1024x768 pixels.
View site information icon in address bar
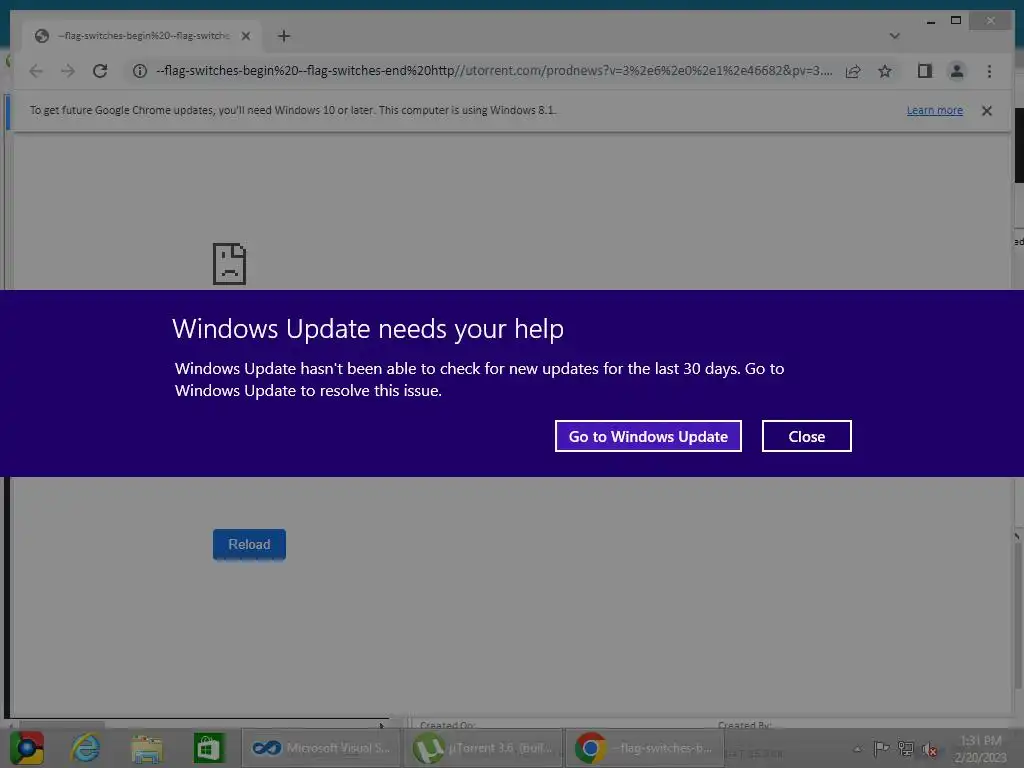point(140,71)
